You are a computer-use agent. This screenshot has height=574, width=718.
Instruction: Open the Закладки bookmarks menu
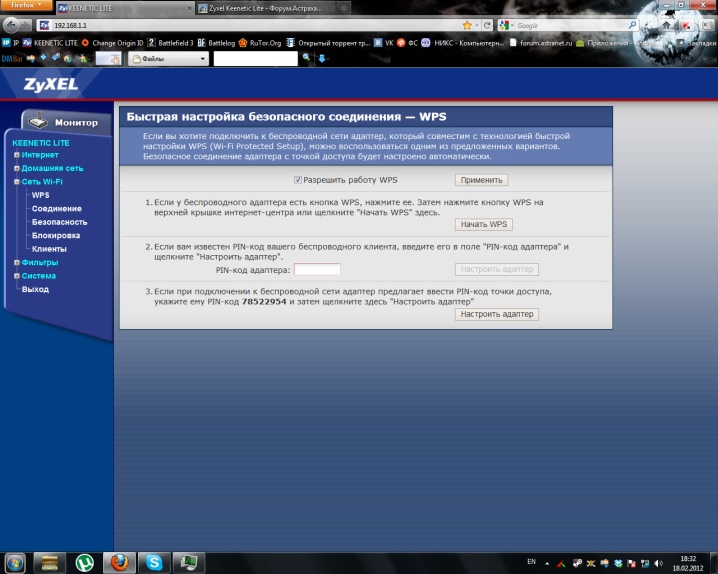click(697, 43)
